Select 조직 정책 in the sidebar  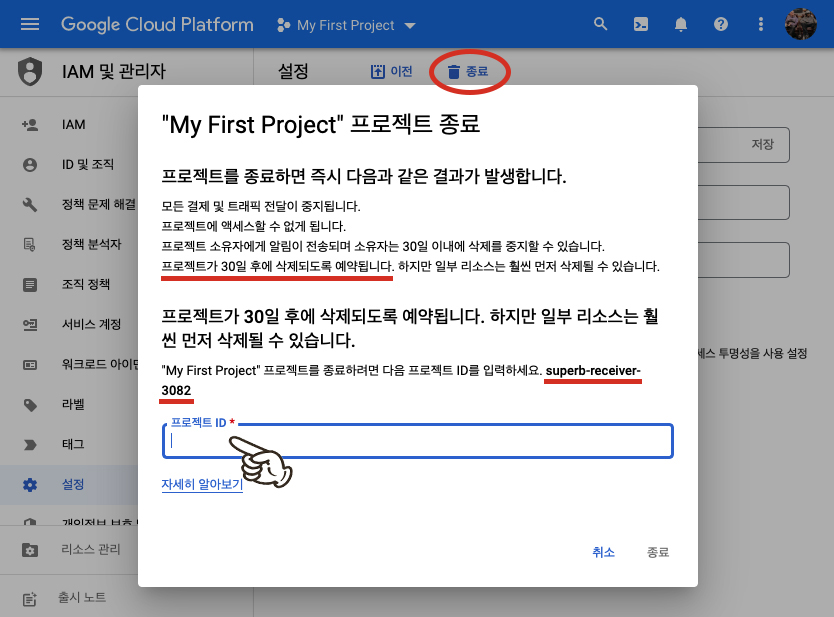pos(86,284)
